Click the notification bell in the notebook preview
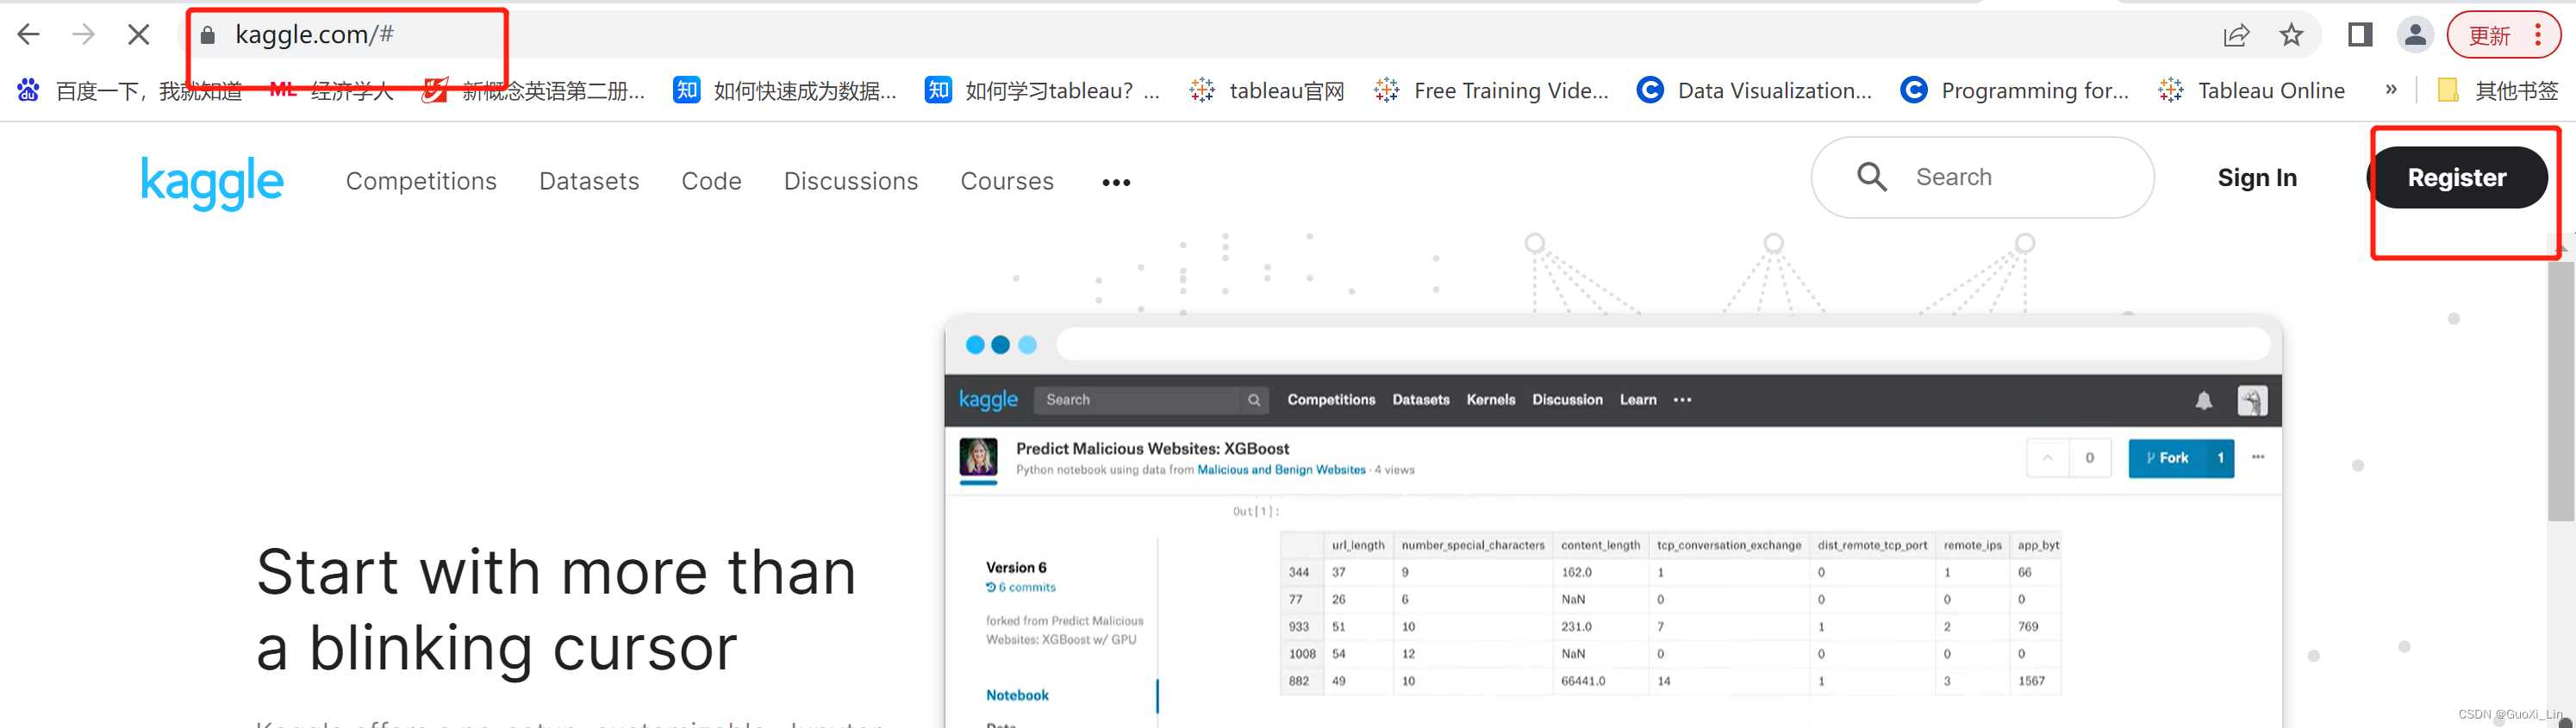Viewport: 2576px width, 728px height. pyautogui.click(x=2203, y=401)
